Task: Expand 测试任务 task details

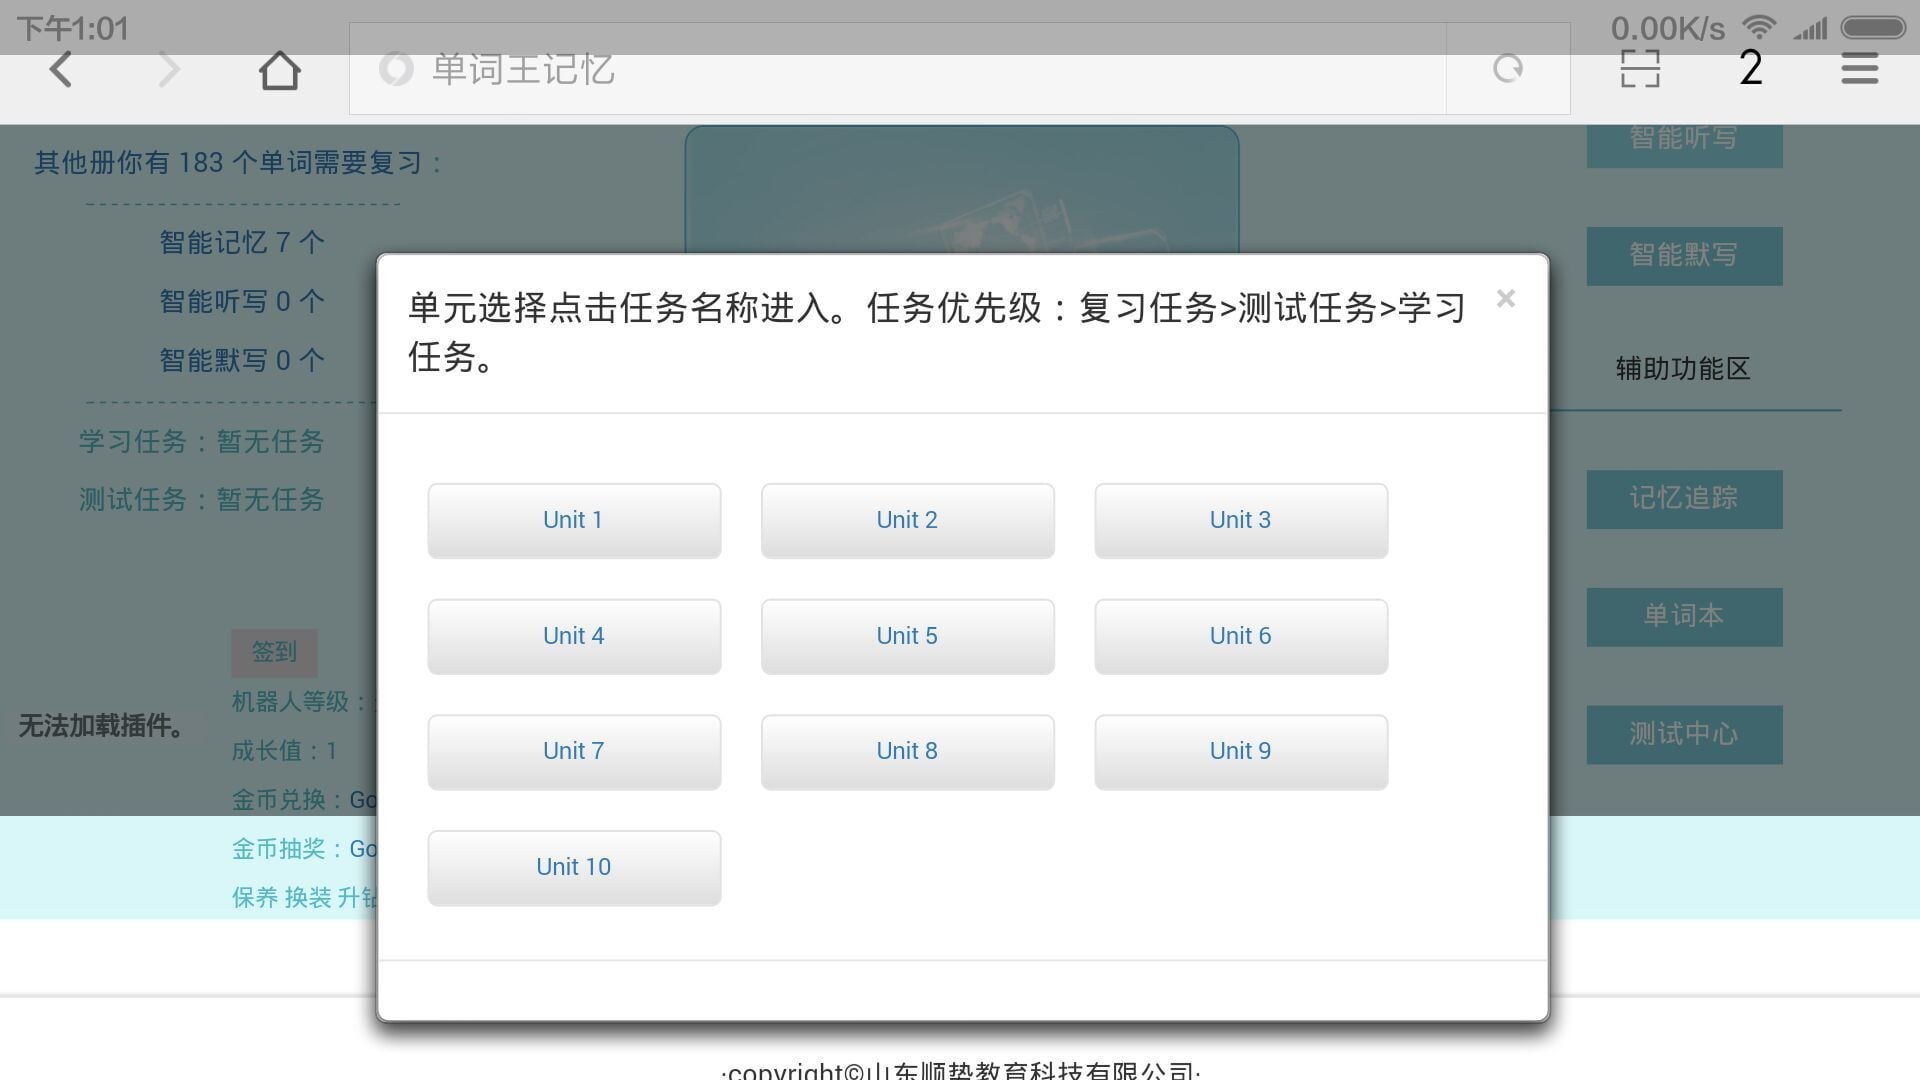Action: pos(200,497)
